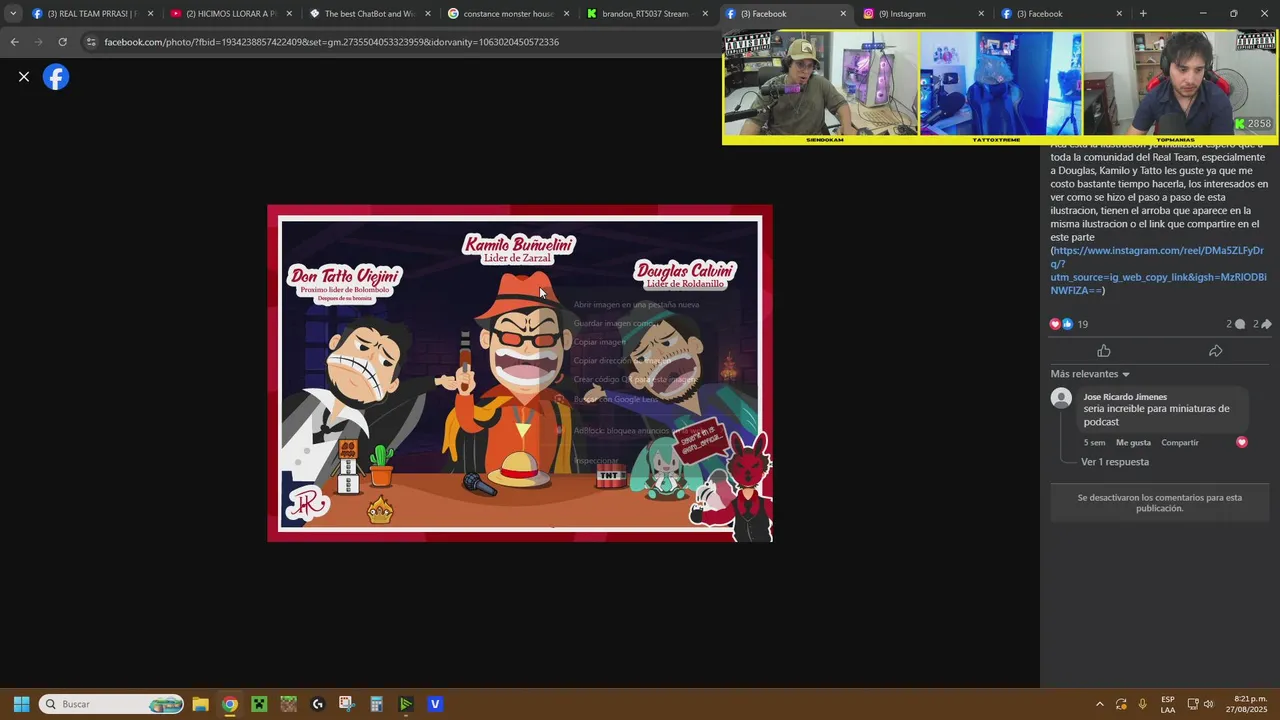The image size is (1280, 720).
Task: Close the Instagram tab
Action: (981, 14)
